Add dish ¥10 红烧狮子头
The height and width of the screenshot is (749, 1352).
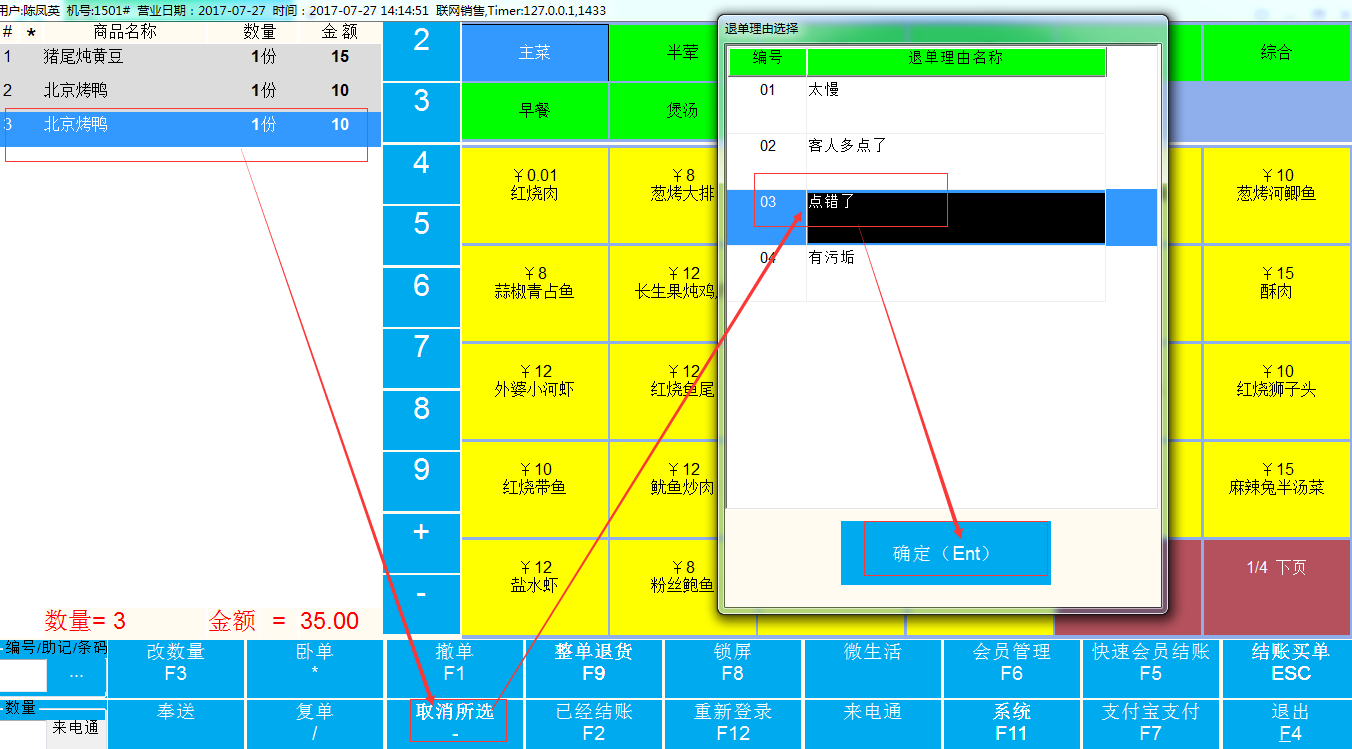tap(1276, 391)
